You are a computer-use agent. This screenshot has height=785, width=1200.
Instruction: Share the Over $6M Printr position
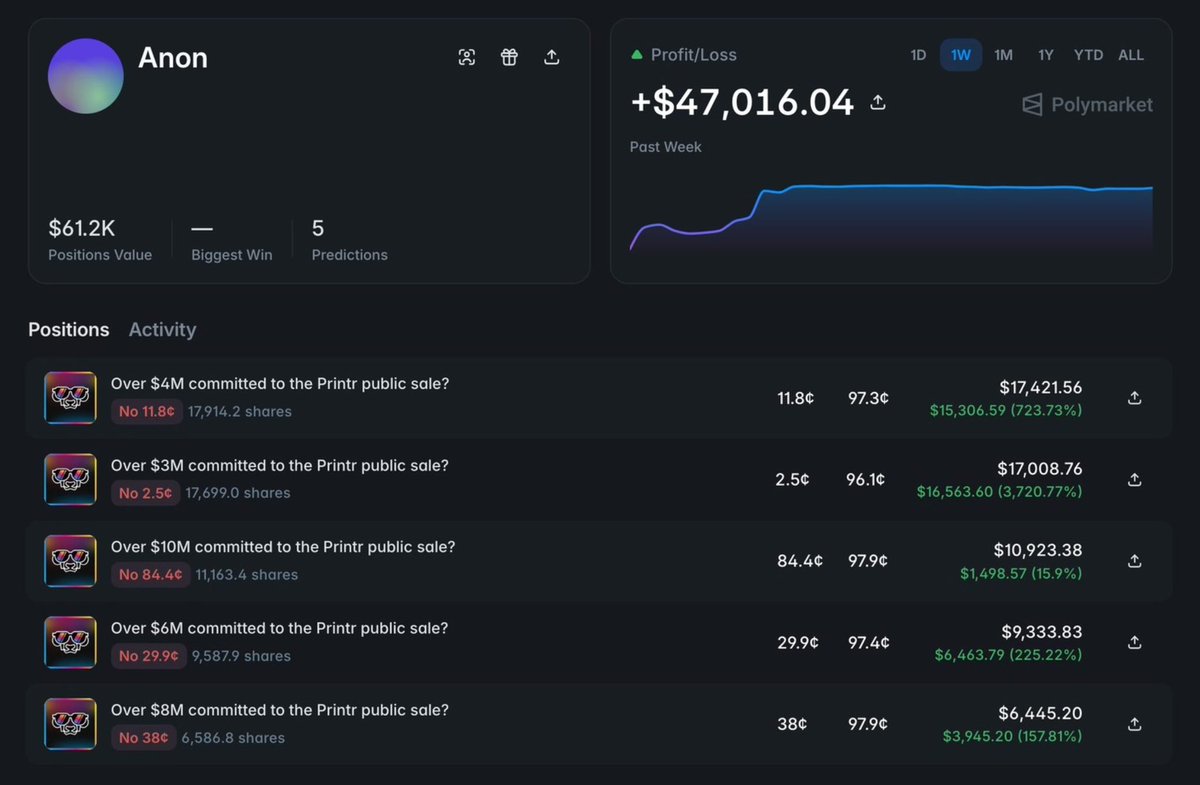pyautogui.click(x=1134, y=643)
